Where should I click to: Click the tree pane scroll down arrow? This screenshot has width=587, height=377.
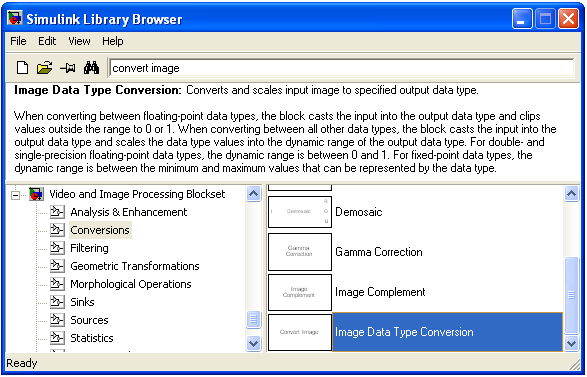253,343
